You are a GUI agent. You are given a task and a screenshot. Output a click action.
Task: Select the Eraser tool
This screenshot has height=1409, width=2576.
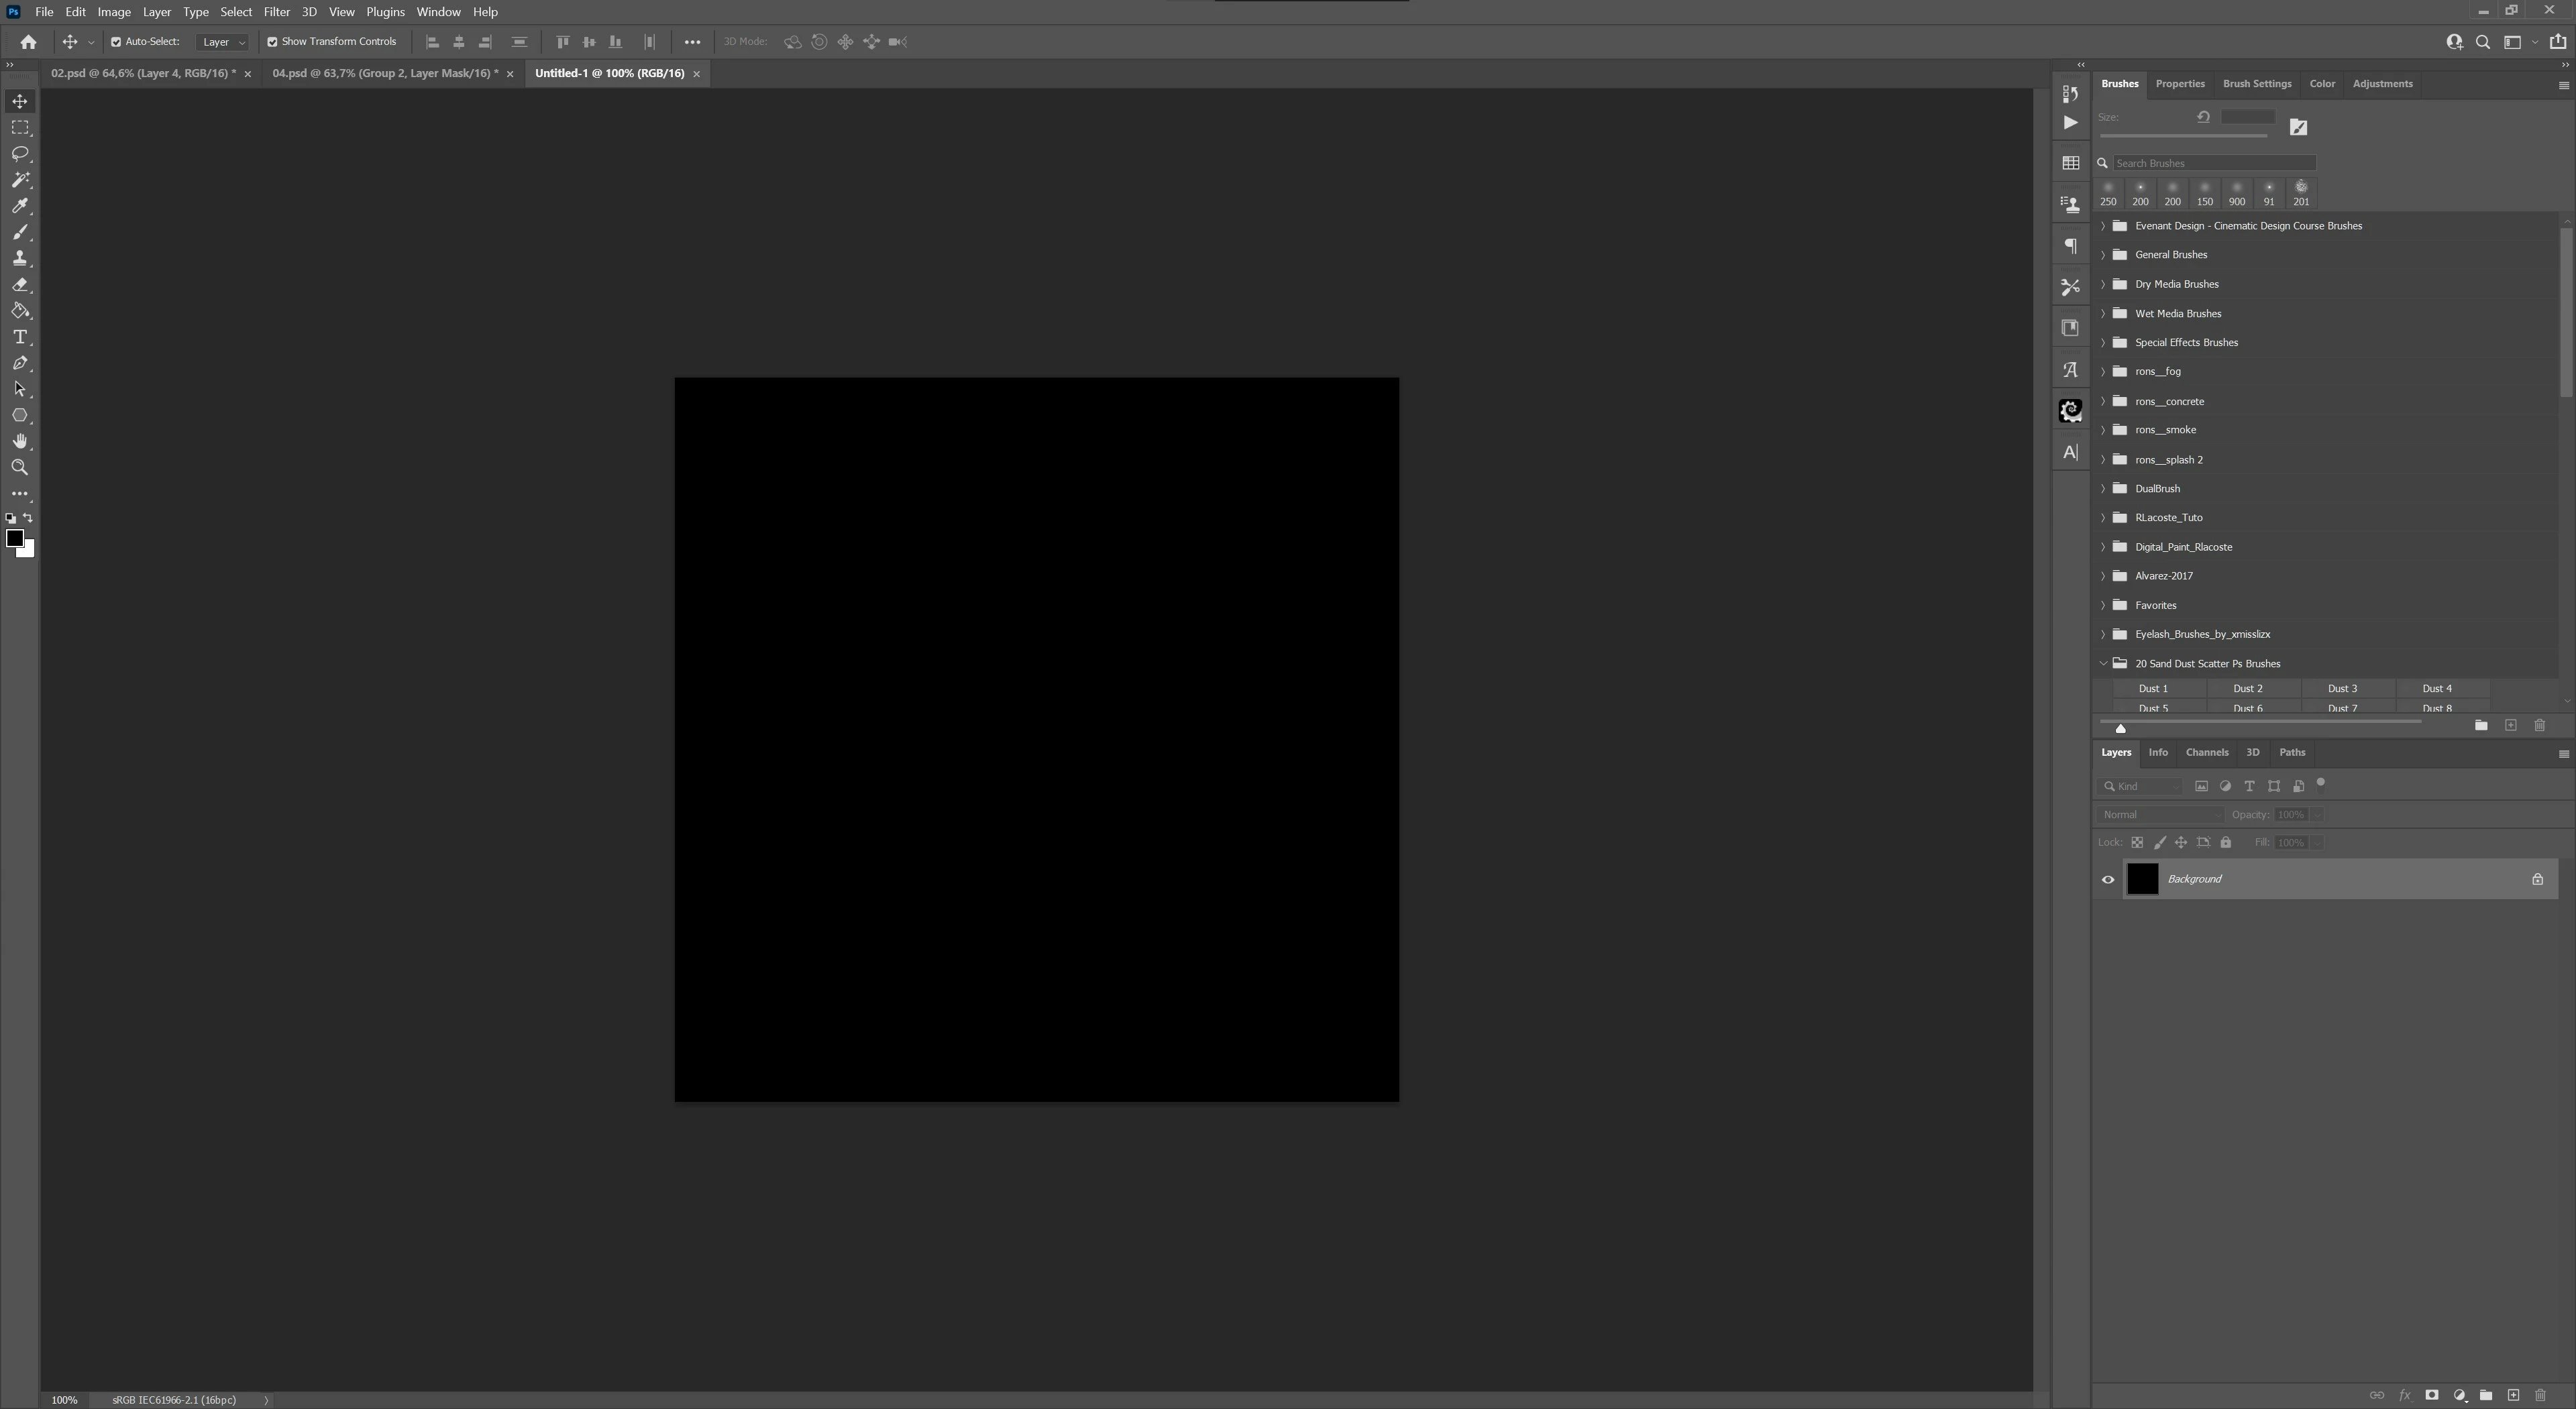tap(20, 285)
